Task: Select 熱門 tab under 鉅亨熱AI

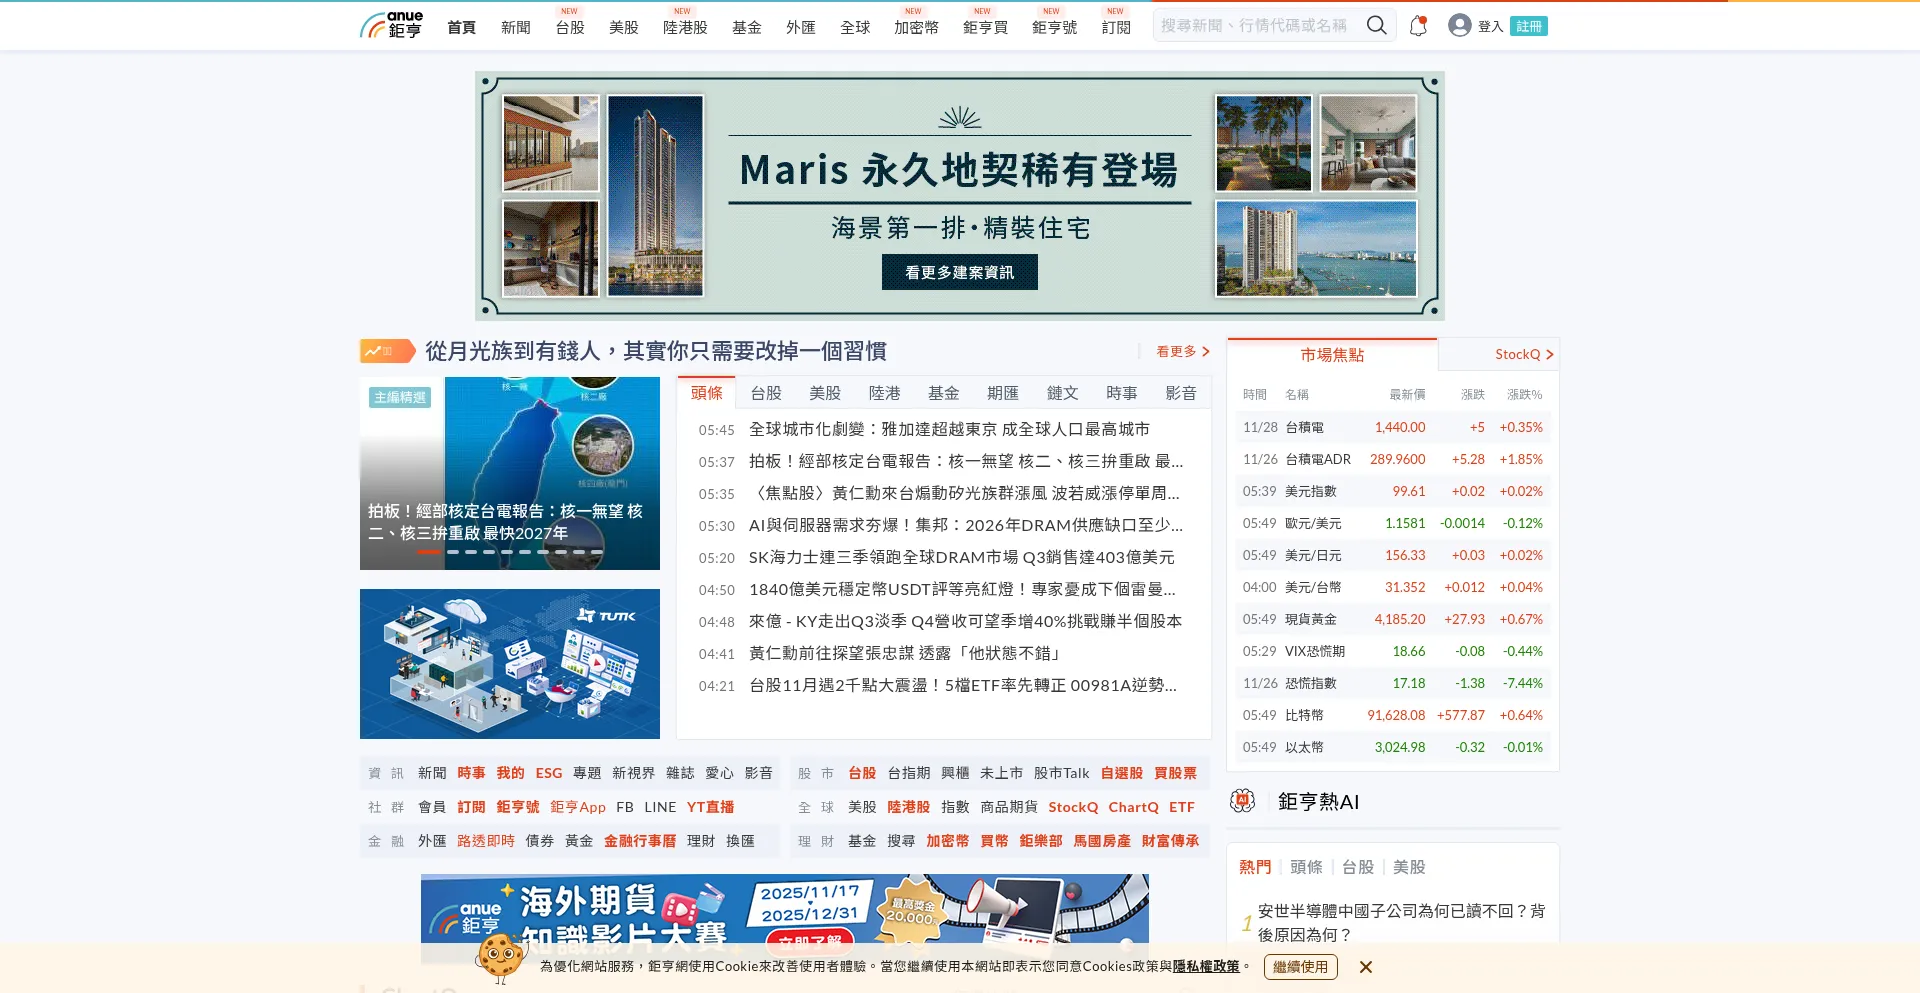Action: point(1255,867)
